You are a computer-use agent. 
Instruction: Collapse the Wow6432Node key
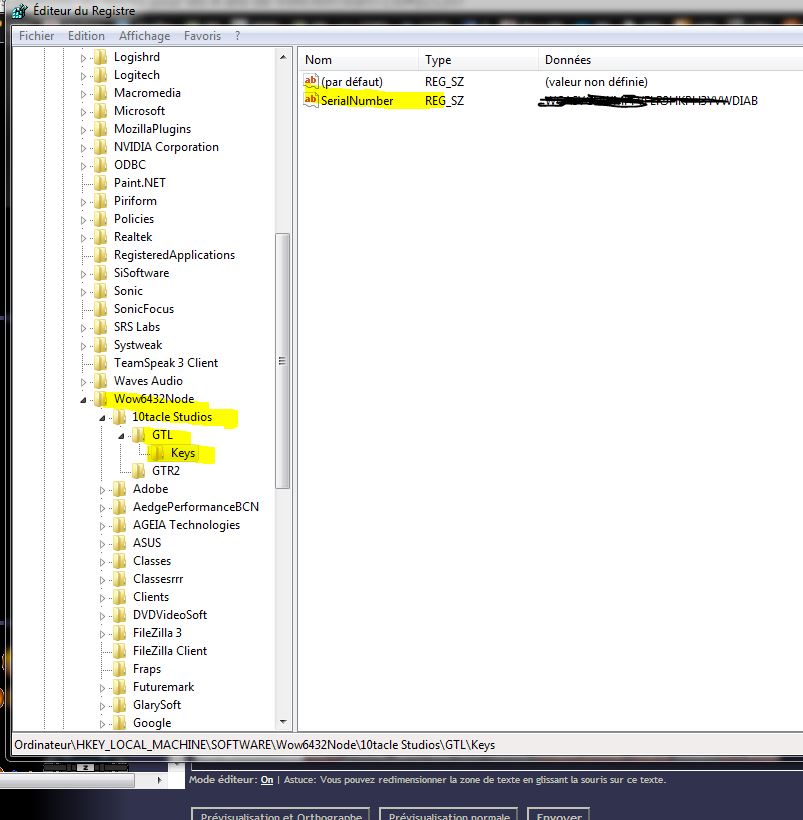(x=83, y=400)
